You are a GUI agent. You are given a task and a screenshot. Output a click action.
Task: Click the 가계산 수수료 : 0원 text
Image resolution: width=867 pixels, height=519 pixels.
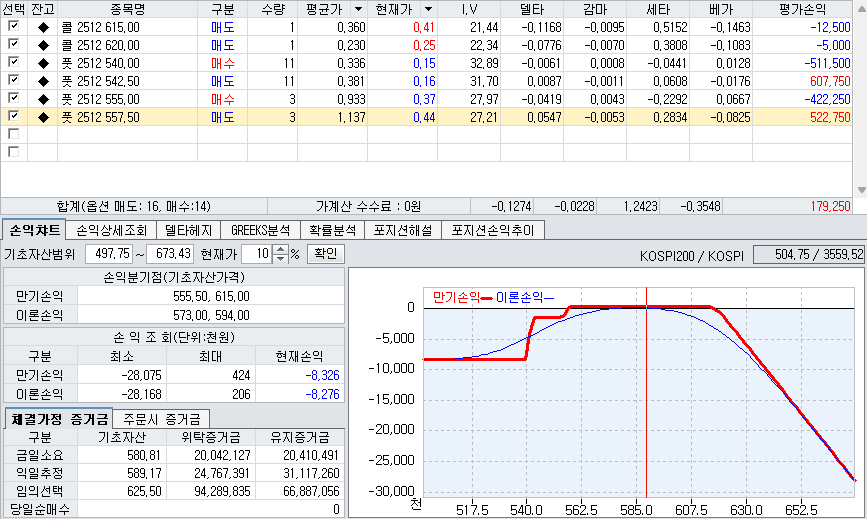click(x=369, y=206)
